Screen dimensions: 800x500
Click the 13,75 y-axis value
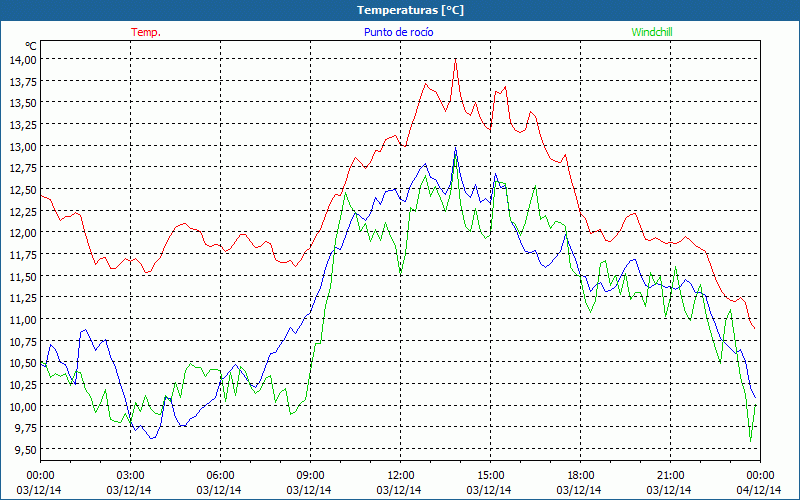click(x=23, y=81)
